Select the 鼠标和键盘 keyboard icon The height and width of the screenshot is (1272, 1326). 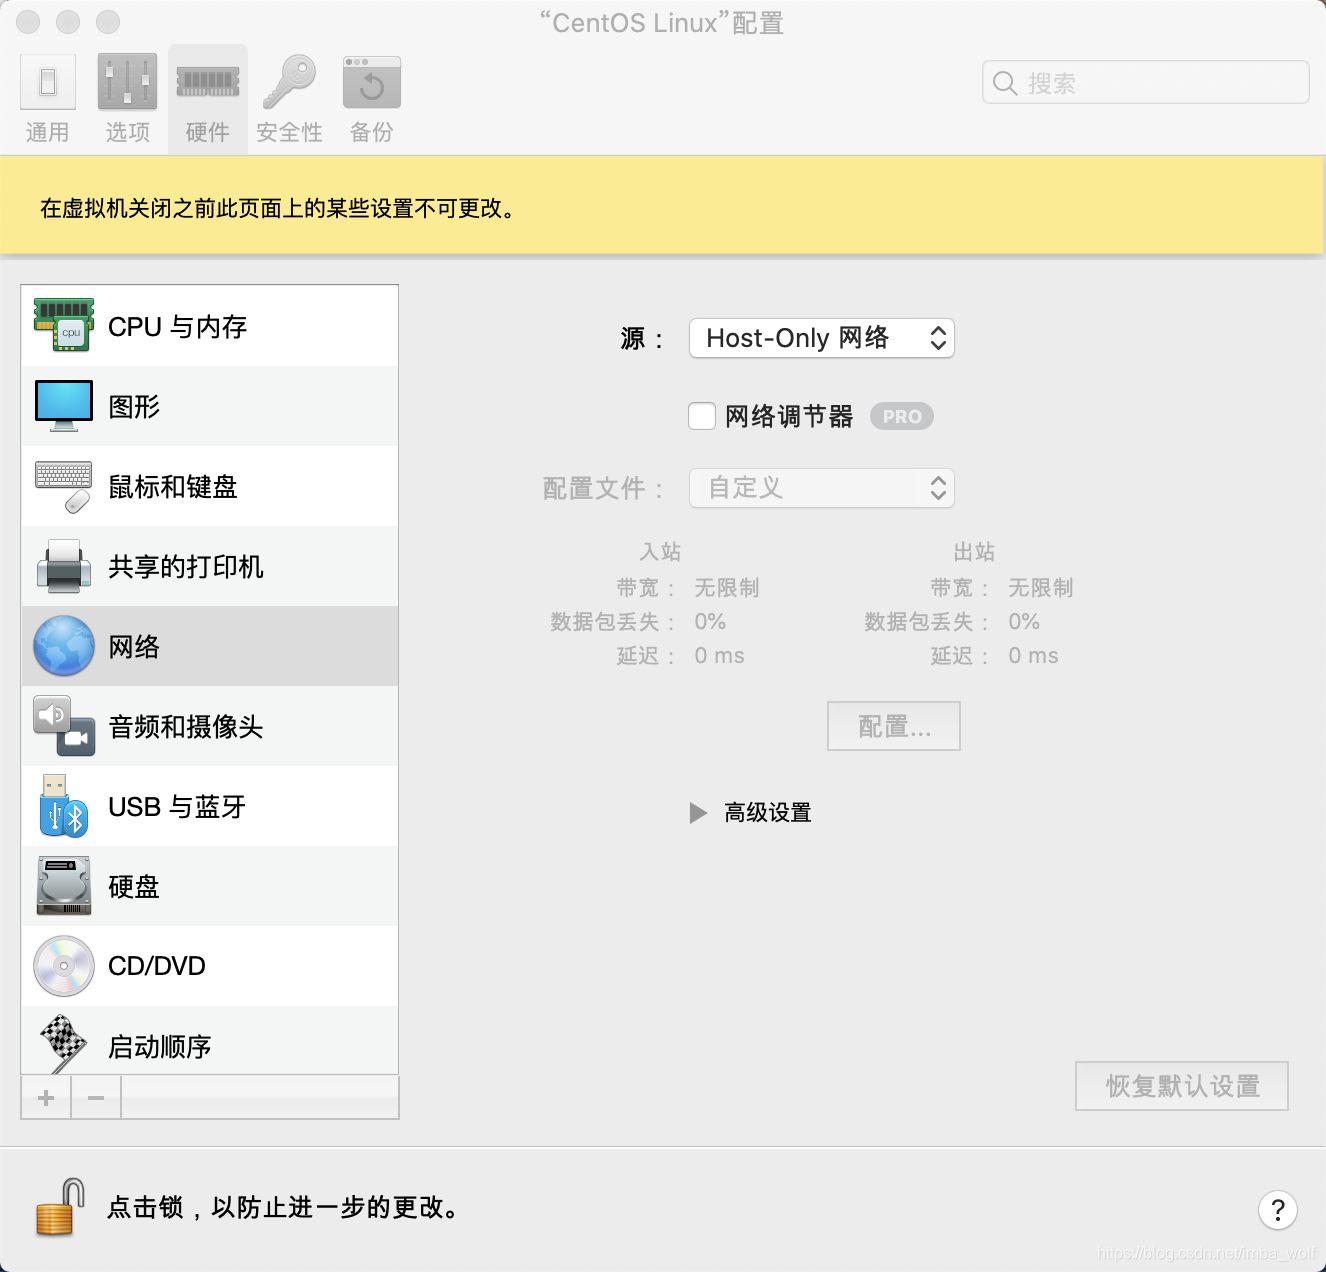tap(64, 487)
